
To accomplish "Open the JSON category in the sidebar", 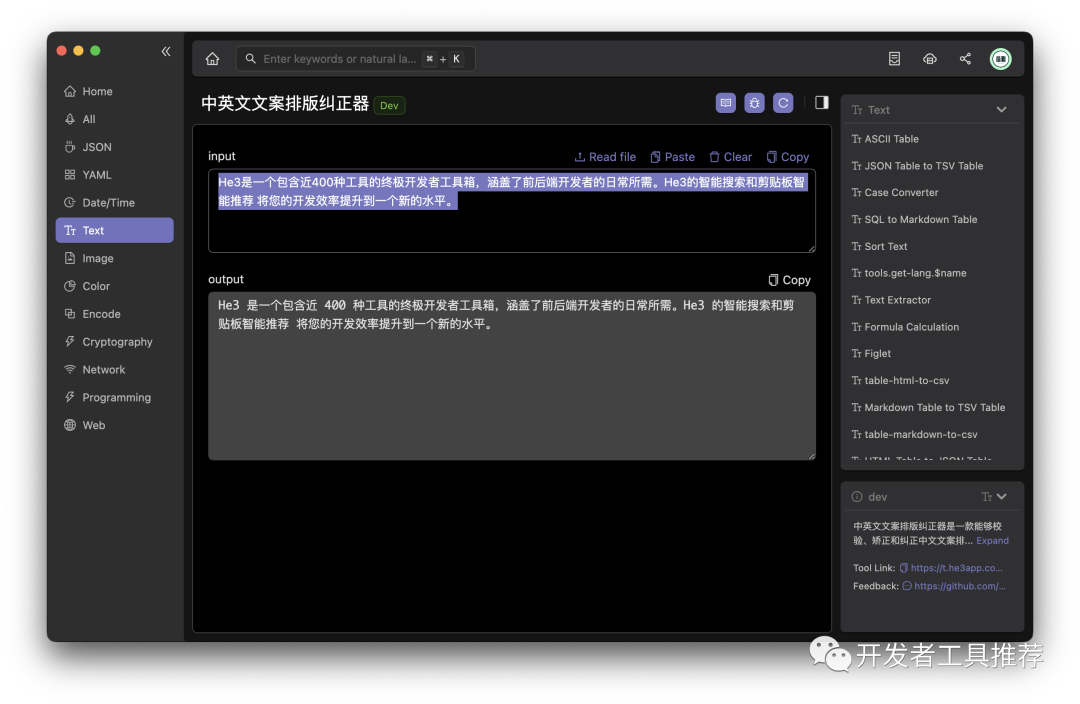I will tap(97, 147).
